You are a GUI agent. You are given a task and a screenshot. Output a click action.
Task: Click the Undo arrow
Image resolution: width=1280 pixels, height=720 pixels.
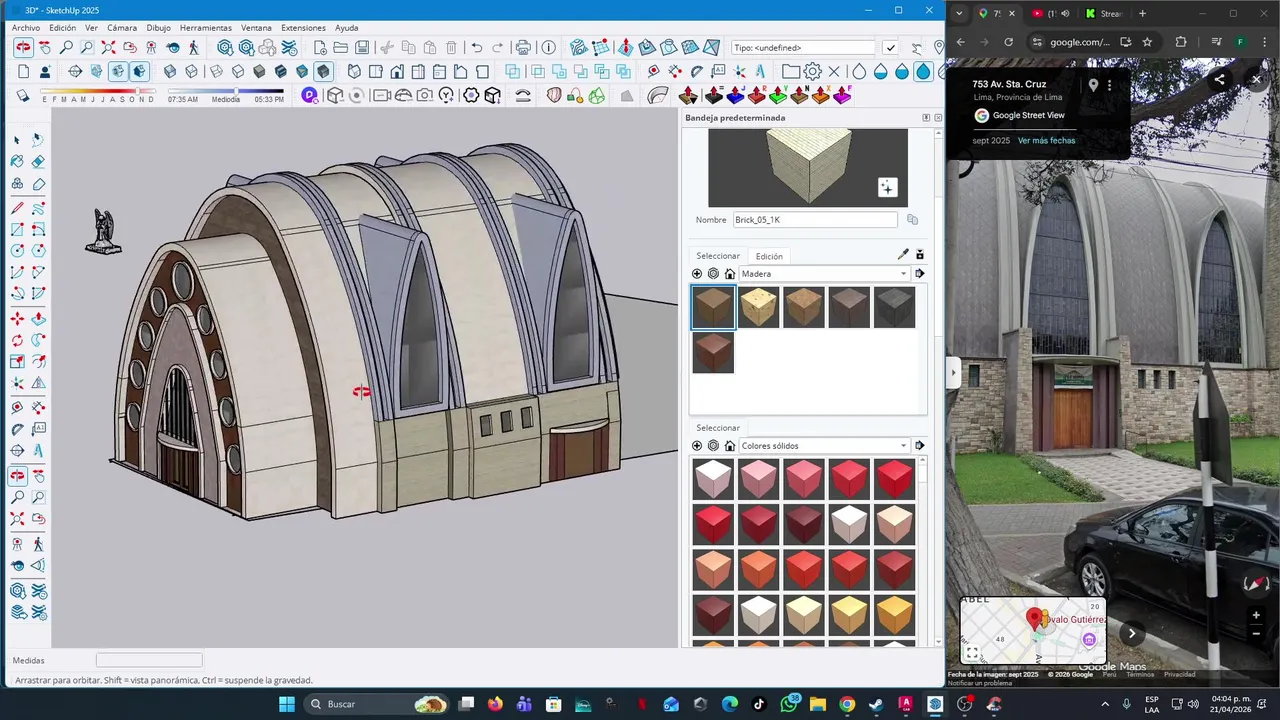click(476, 47)
